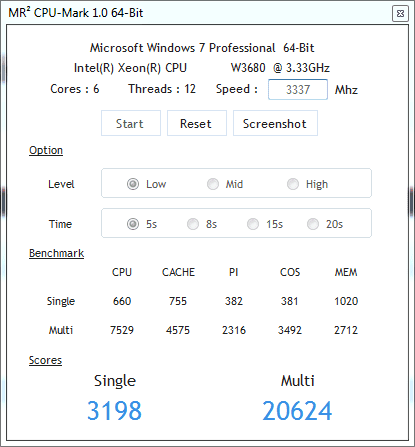The width and height of the screenshot is (415, 447).
Task: Click the Start benchmark button
Action: 131,123
